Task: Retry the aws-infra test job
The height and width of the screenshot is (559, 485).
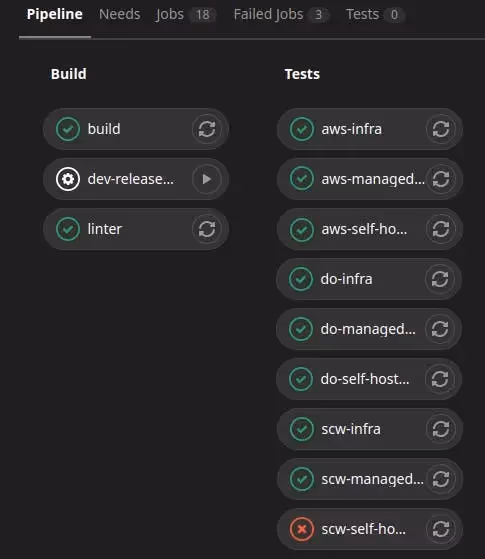Action: pos(441,129)
